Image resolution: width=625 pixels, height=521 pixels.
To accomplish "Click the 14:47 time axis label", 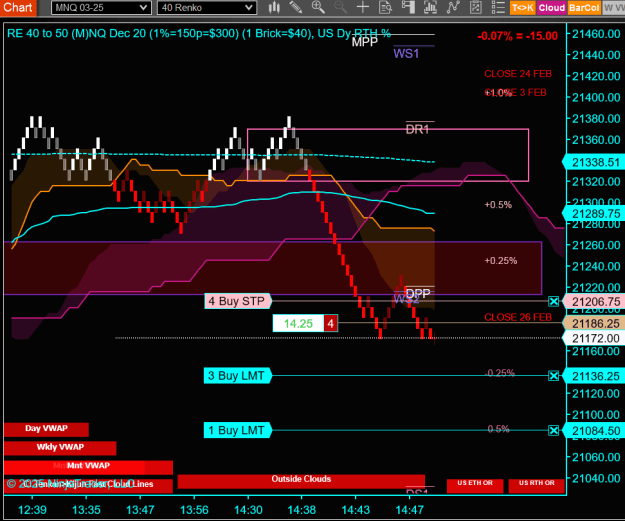I will [x=409, y=510].
